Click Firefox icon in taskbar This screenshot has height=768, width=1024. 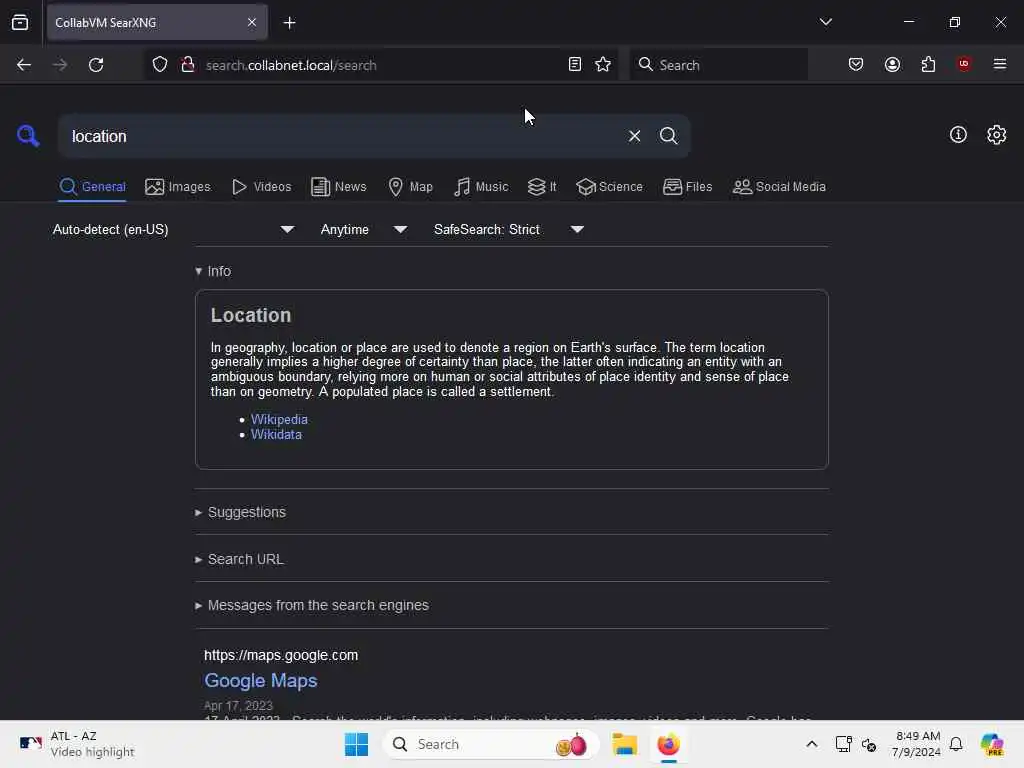point(668,744)
